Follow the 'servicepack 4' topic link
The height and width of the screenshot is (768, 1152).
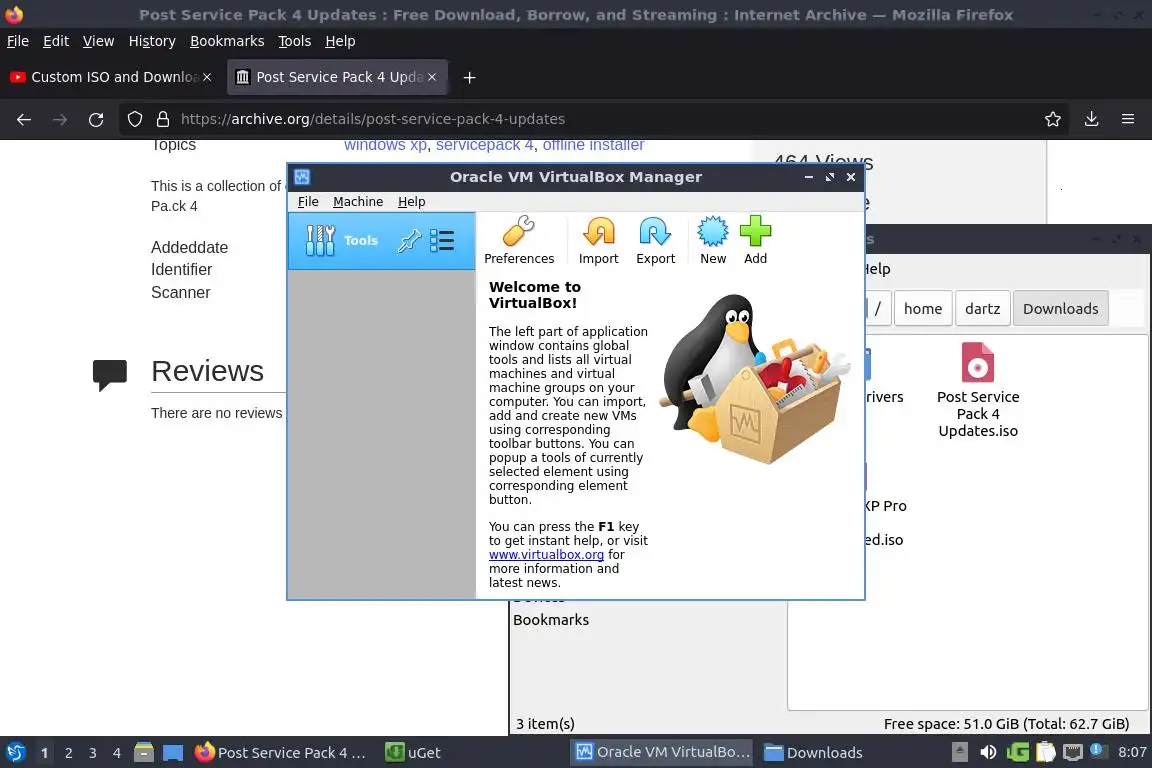[x=484, y=145]
